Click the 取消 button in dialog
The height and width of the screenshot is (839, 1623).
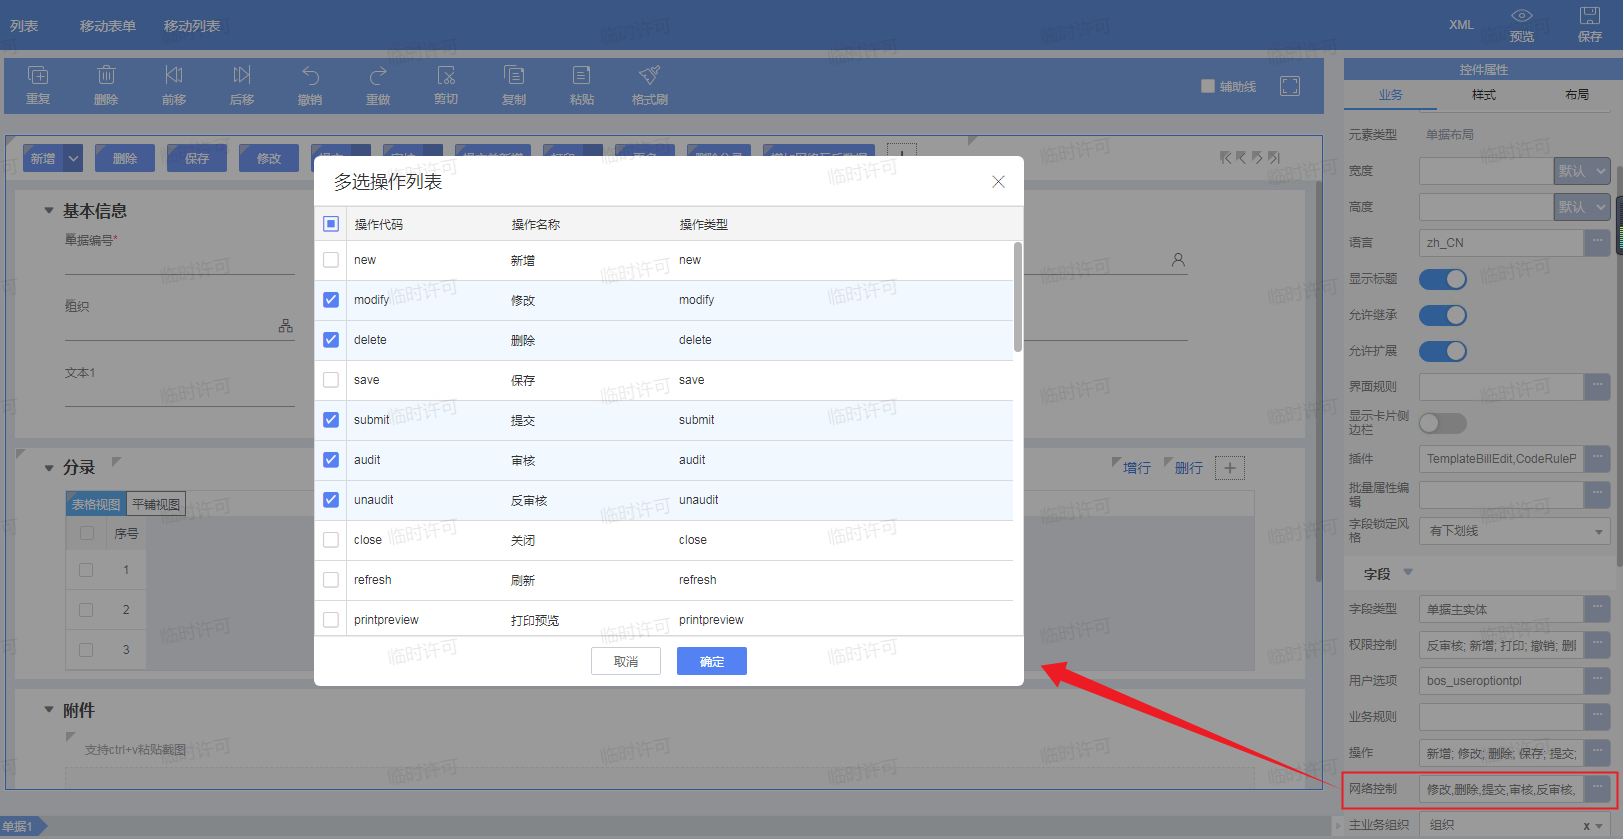click(626, 661)
